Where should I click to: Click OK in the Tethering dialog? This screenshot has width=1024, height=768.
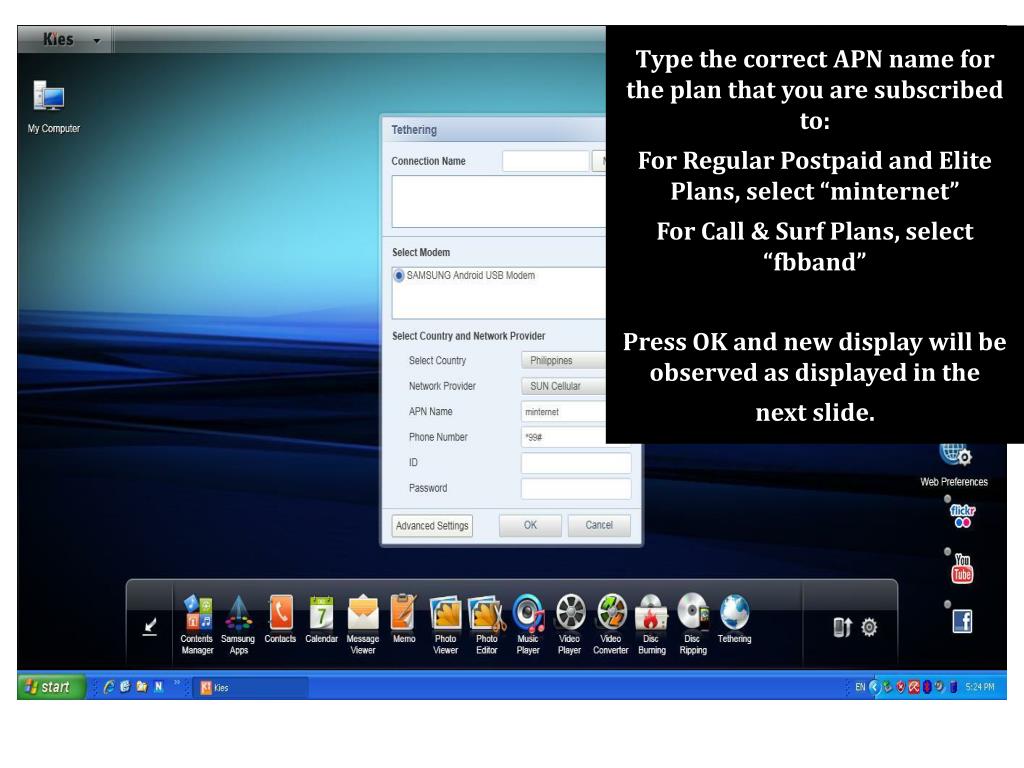click(x=530, y=525)
